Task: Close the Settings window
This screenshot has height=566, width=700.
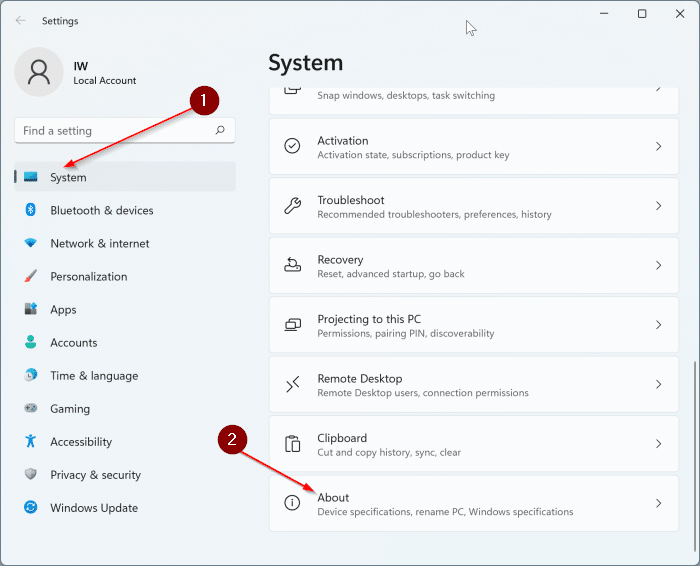Action: [680, 14]
